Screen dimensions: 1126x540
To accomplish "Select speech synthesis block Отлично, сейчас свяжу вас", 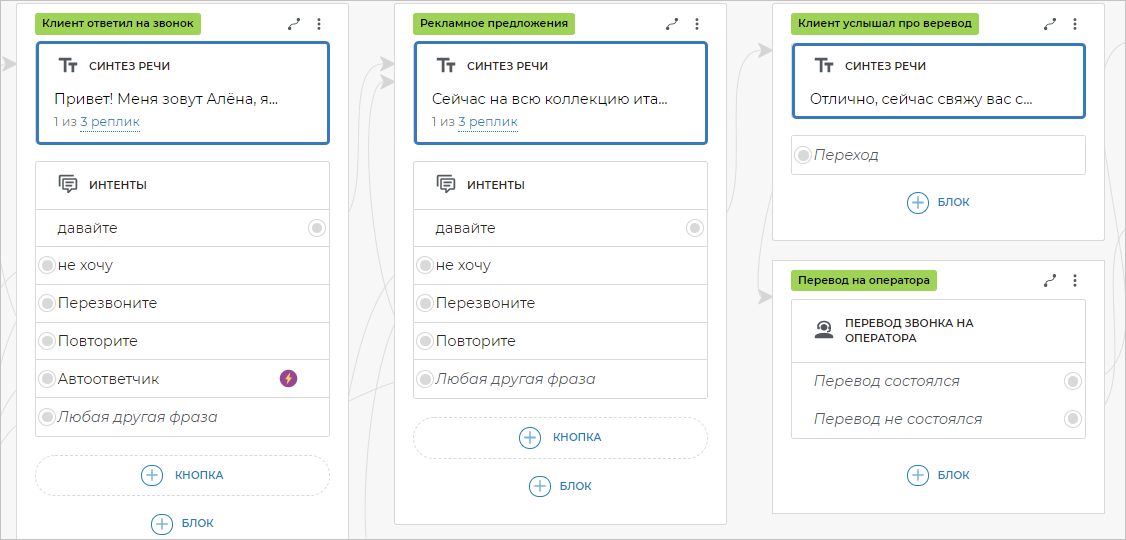I will pyautogui.click(x=938, y=82).
